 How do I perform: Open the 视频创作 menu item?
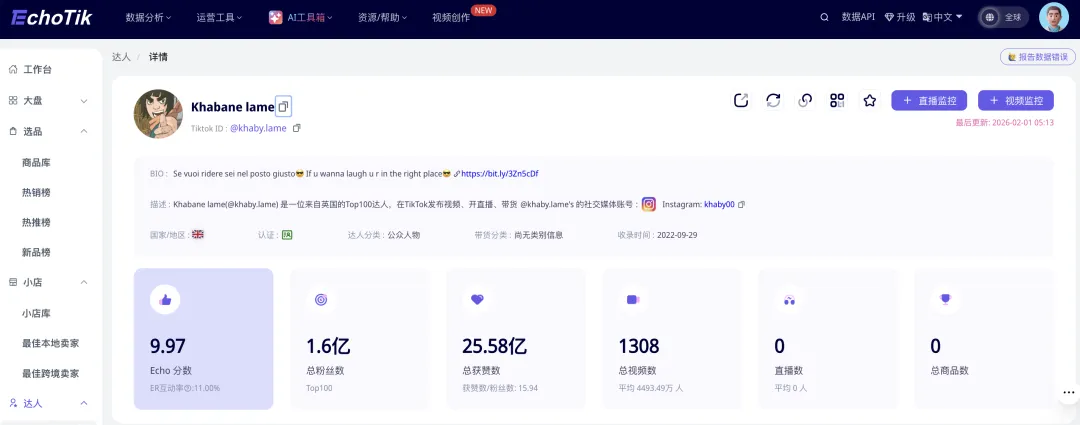pos(450,18)
